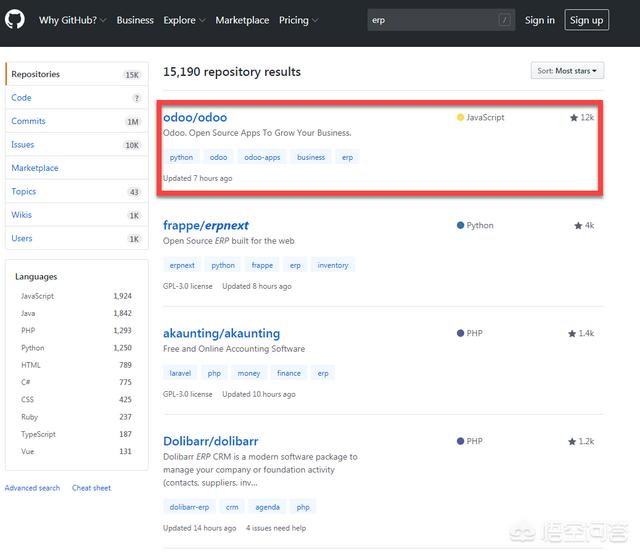Open Business in the top navigation
This screenshot has width=640, height=554.
coord(135,20)
